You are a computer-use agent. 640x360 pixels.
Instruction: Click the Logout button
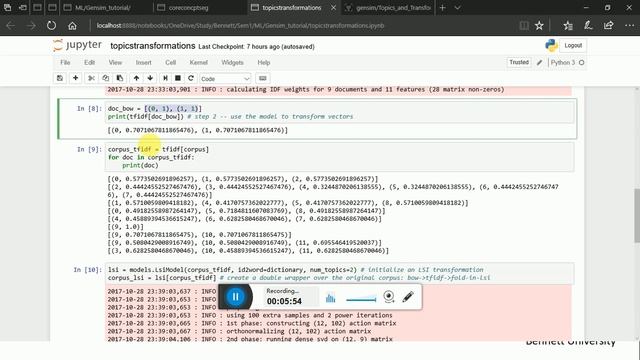[573, 45]
